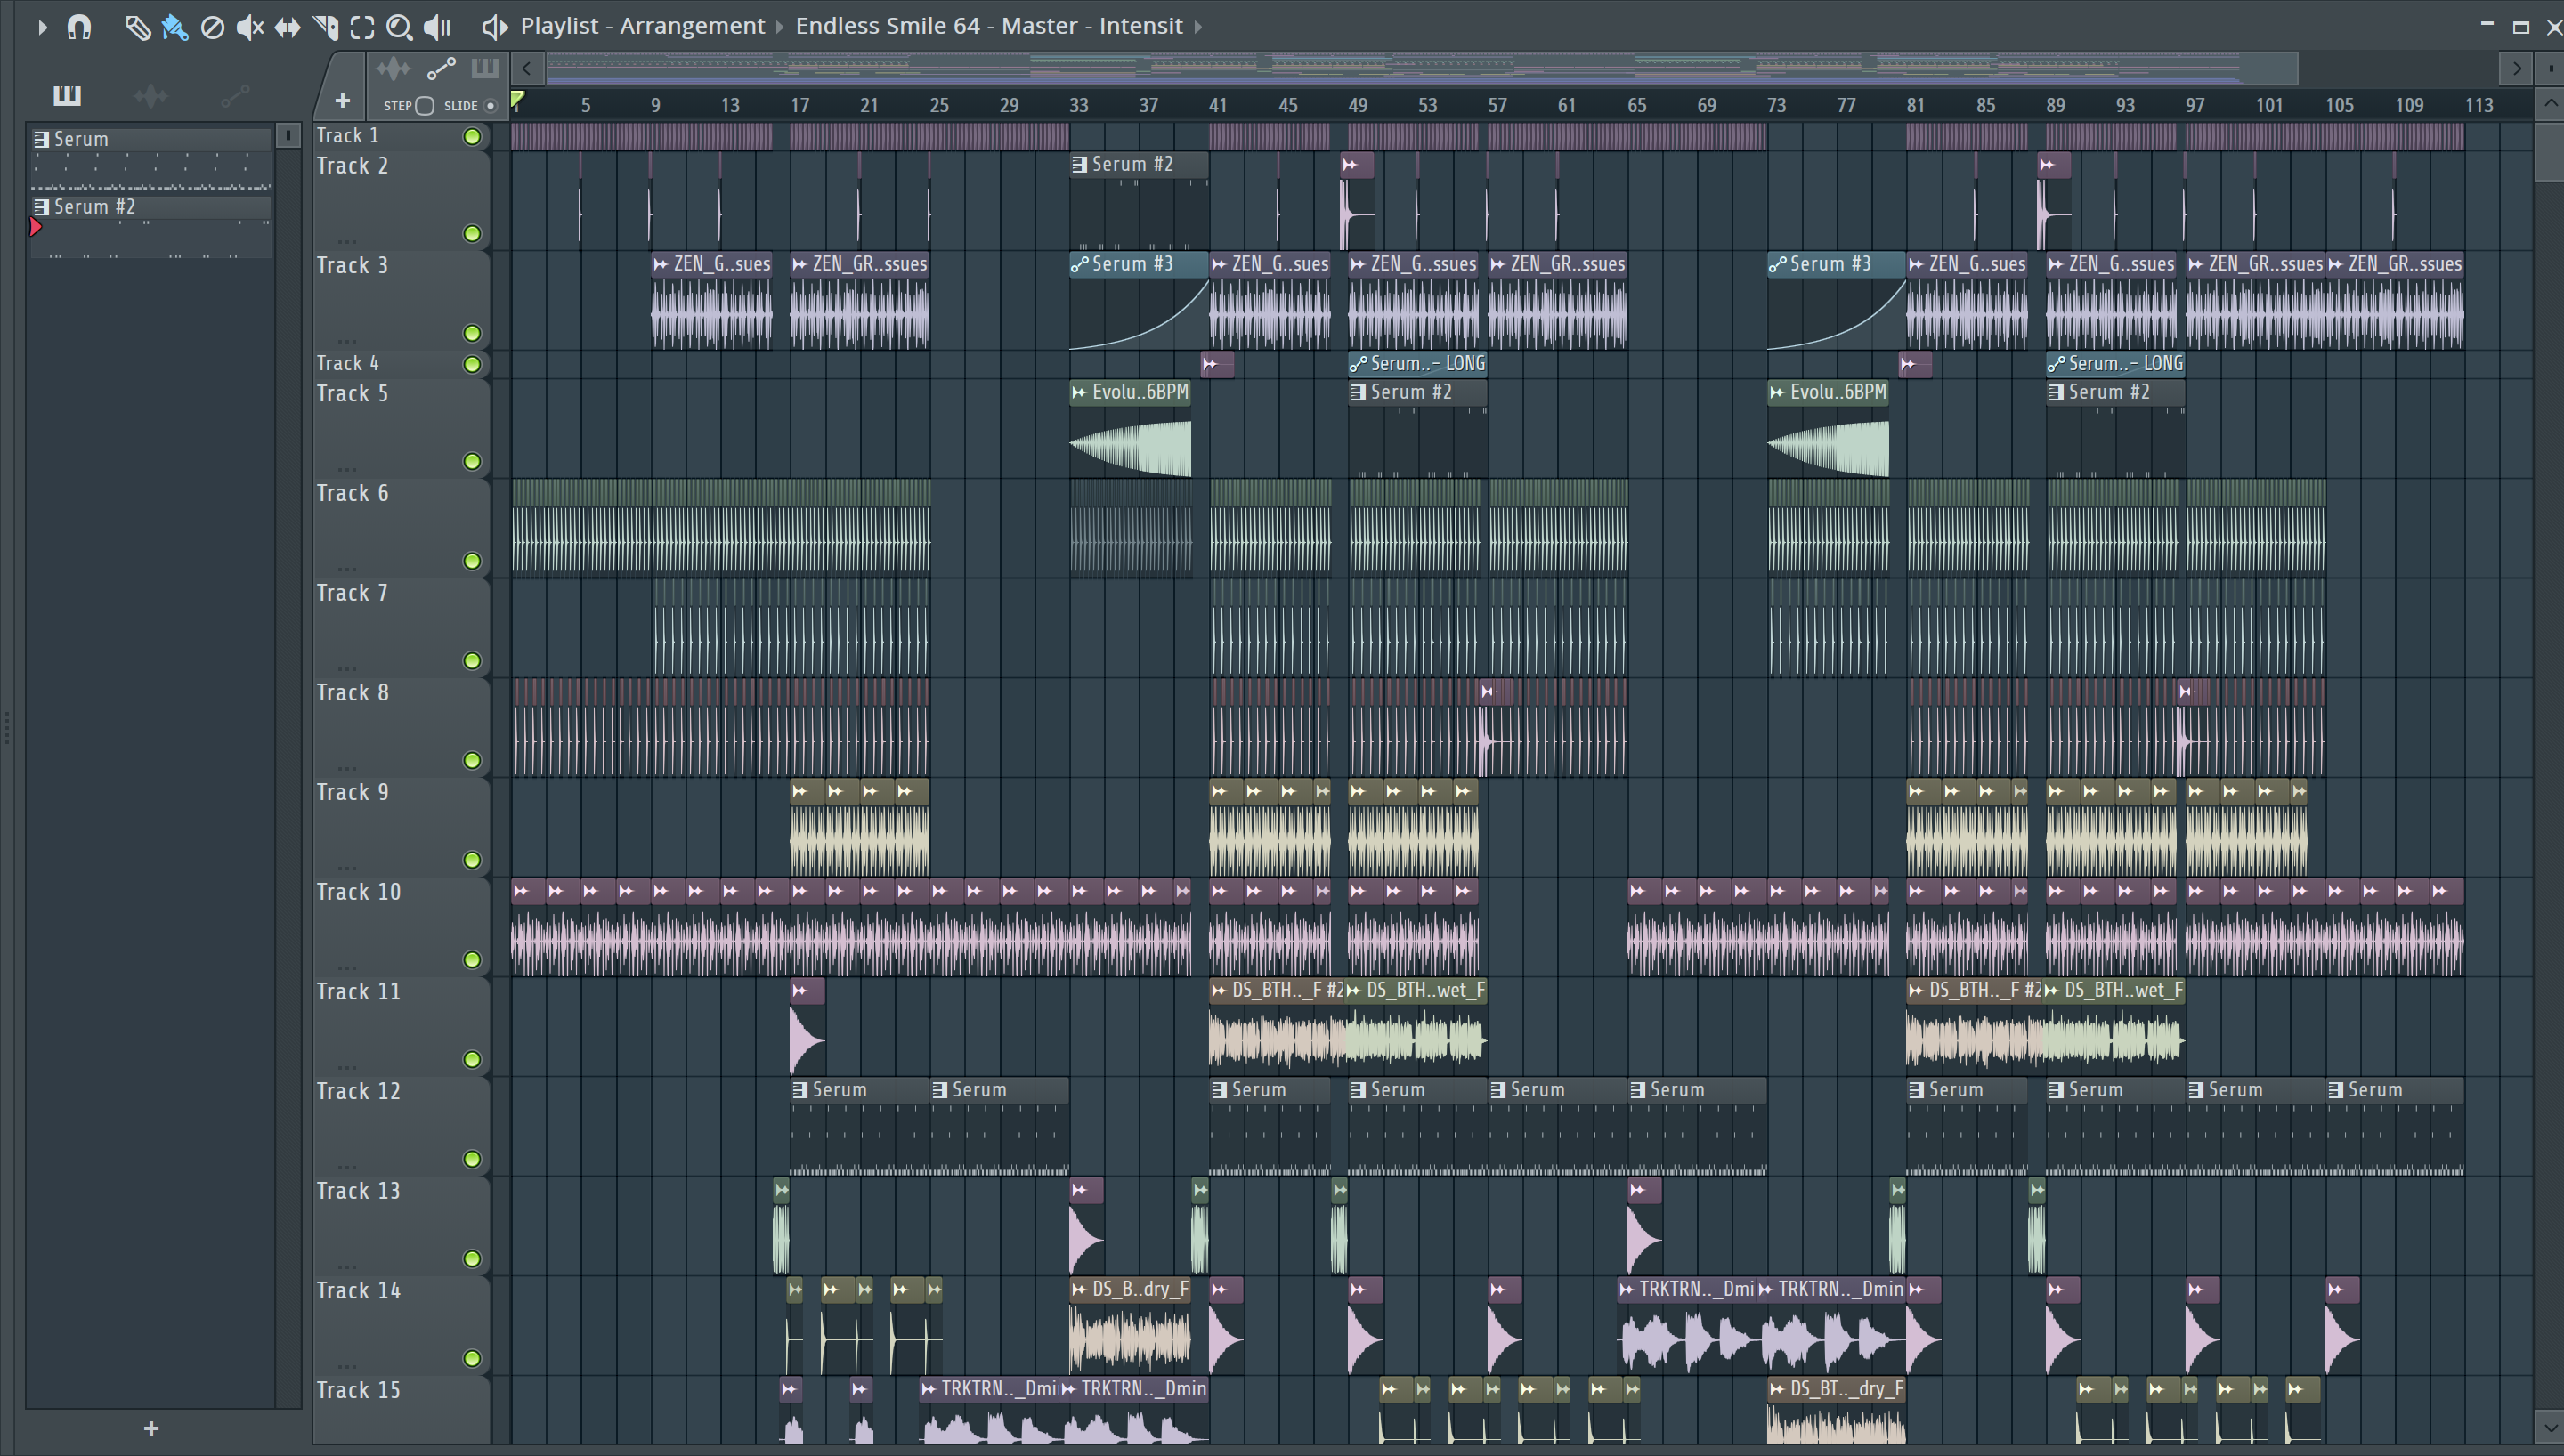2564x1456 pixels.
Task: Toggle the snap magnet icon
Action: coord(79,27)
